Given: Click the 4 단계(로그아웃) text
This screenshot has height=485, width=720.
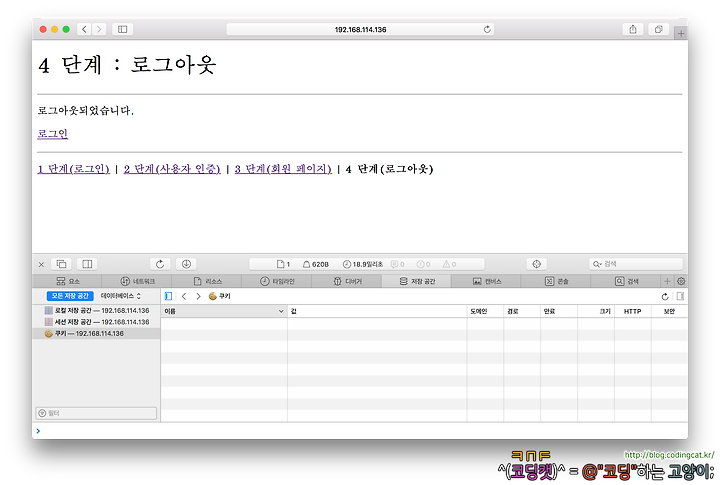Looking at the screenshot, I should click(389, 169).
